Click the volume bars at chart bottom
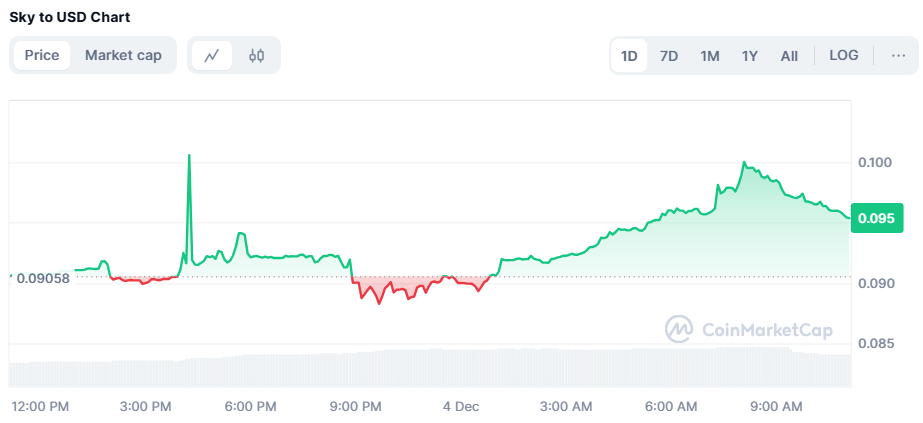The width and height of the screenshot is (923, 423). point(430,367)
